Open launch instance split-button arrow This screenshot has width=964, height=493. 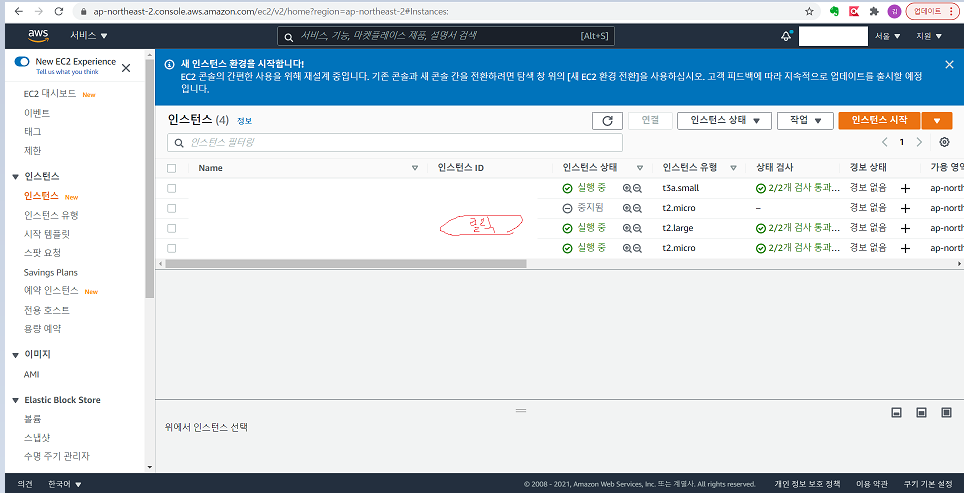coord(938,120)
